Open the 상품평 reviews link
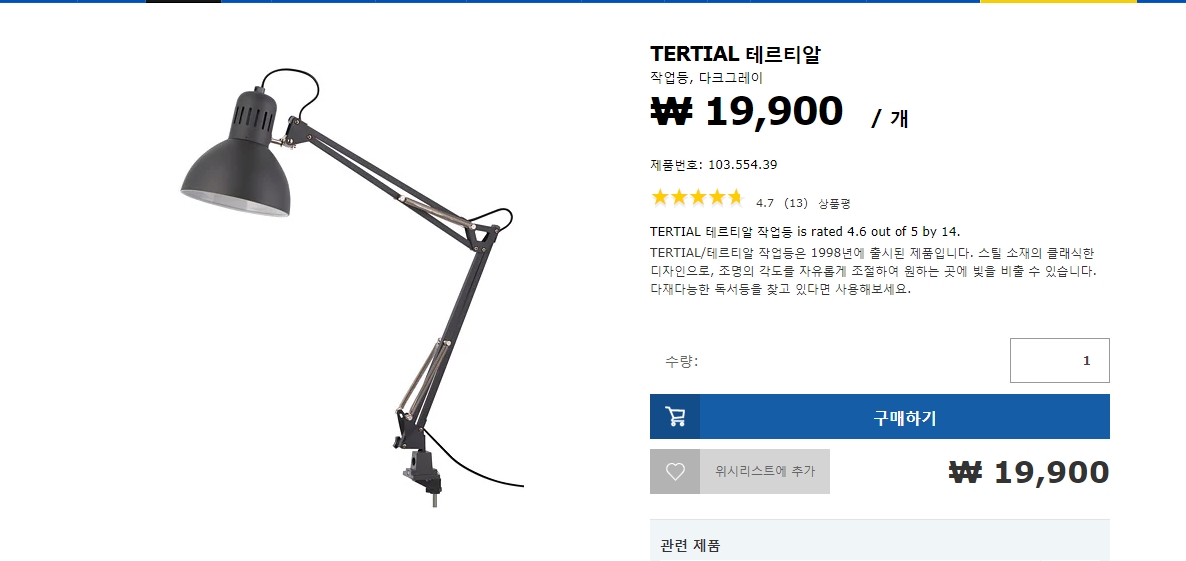Screen dimensions: 1186x561 (x=834, y=203)
